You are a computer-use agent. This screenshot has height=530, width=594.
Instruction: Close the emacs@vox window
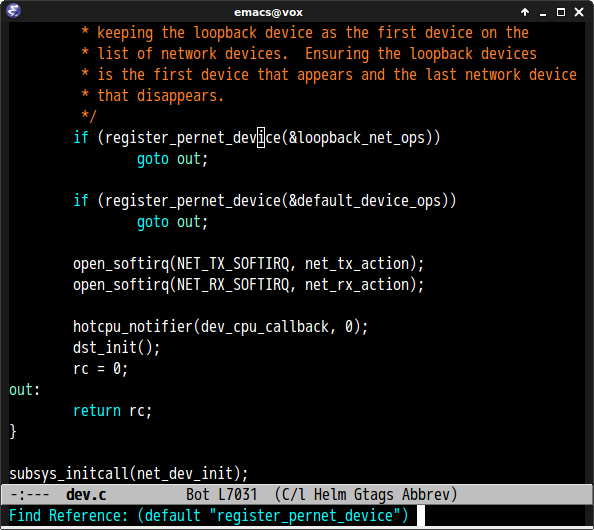579,12
